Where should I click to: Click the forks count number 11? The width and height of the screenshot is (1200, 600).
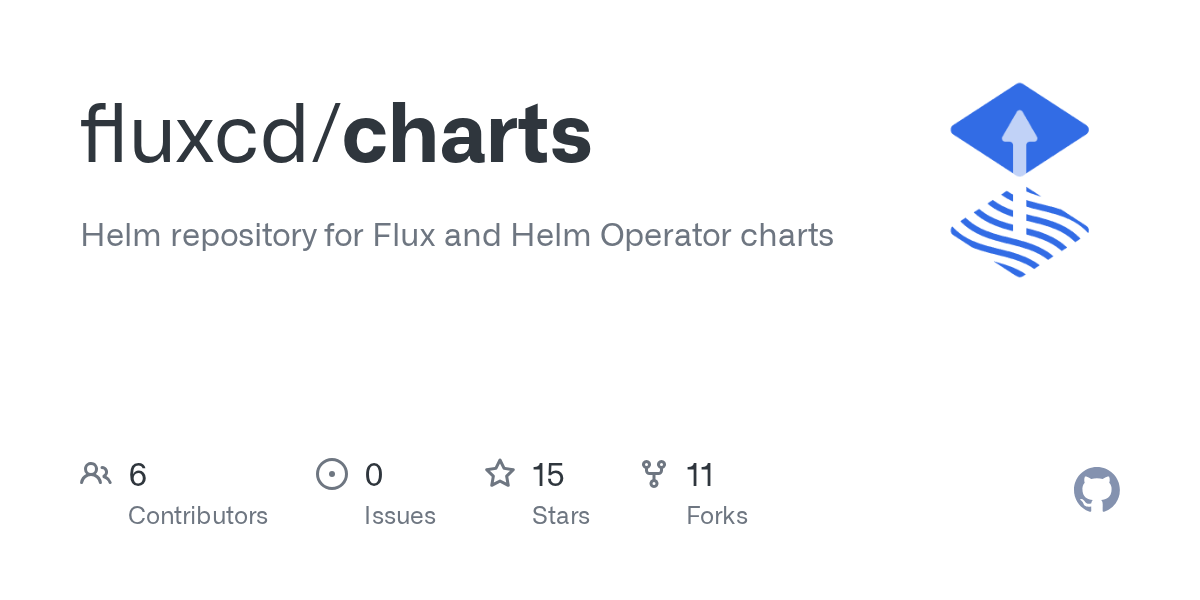700,475
